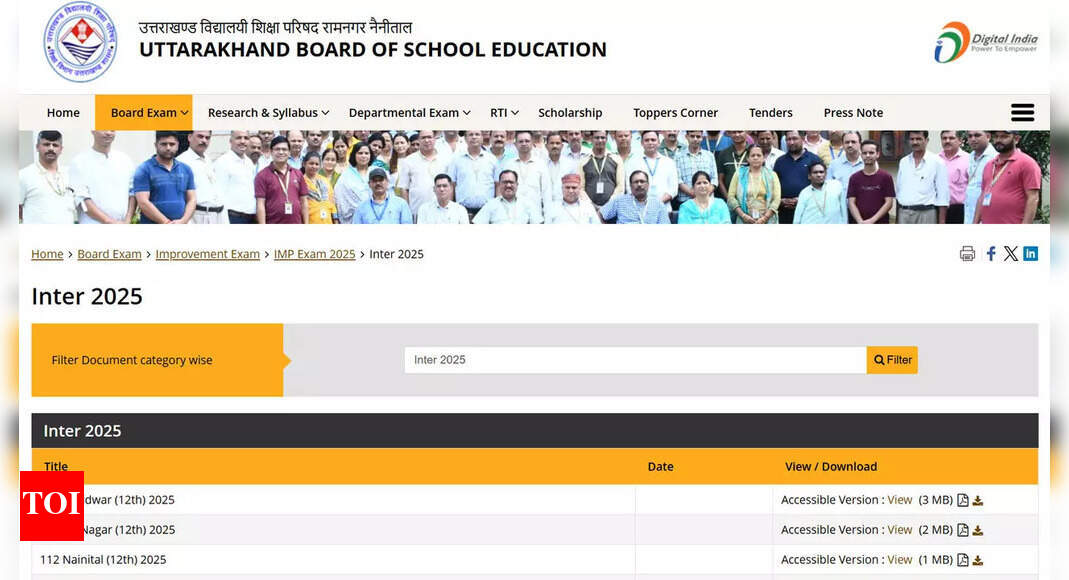This screenshot has width=1069, height=580.
Task: Expand the Board Exam dropdown menu
Action: coord(149,113)
